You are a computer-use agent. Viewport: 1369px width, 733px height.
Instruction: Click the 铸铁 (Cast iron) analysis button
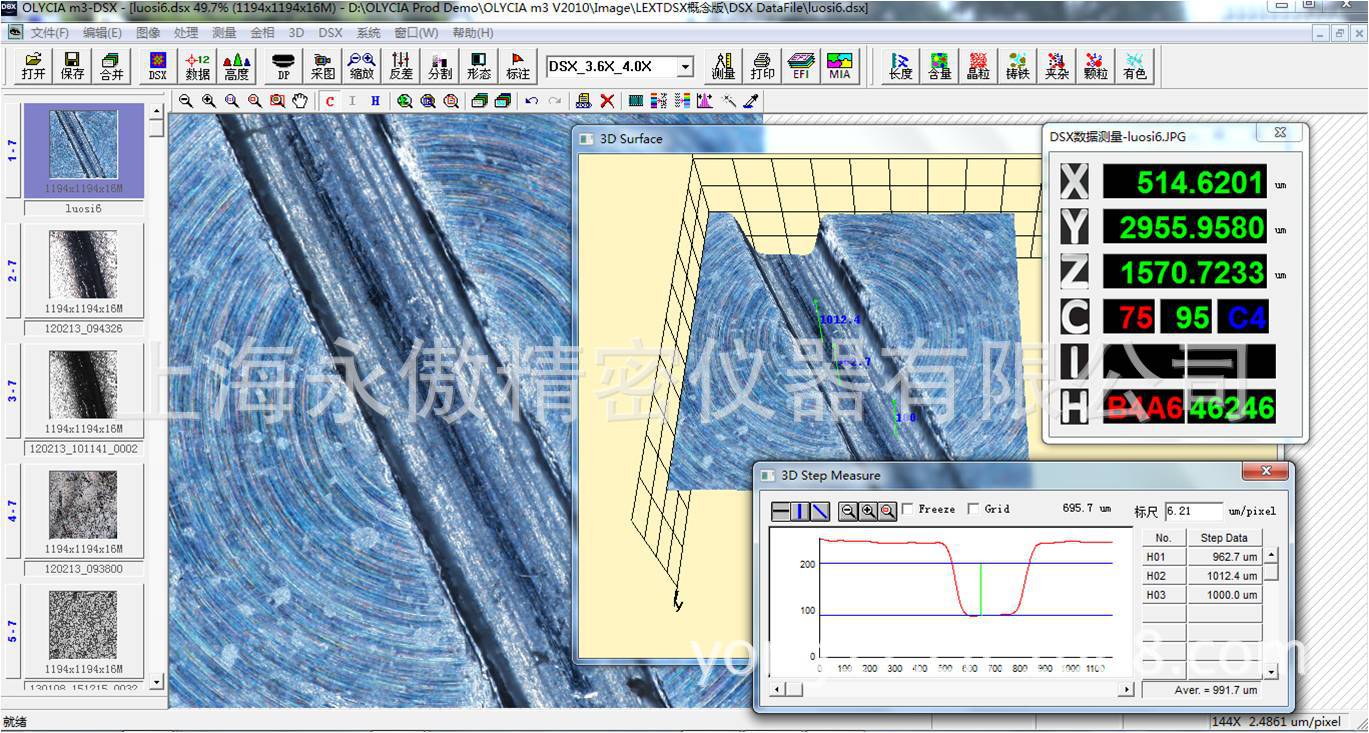(1017, 66)
